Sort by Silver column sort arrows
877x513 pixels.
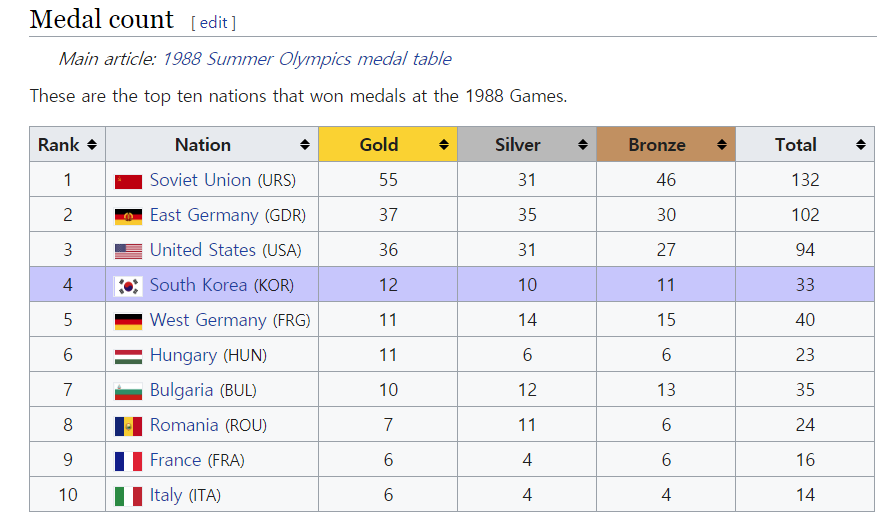583,145
